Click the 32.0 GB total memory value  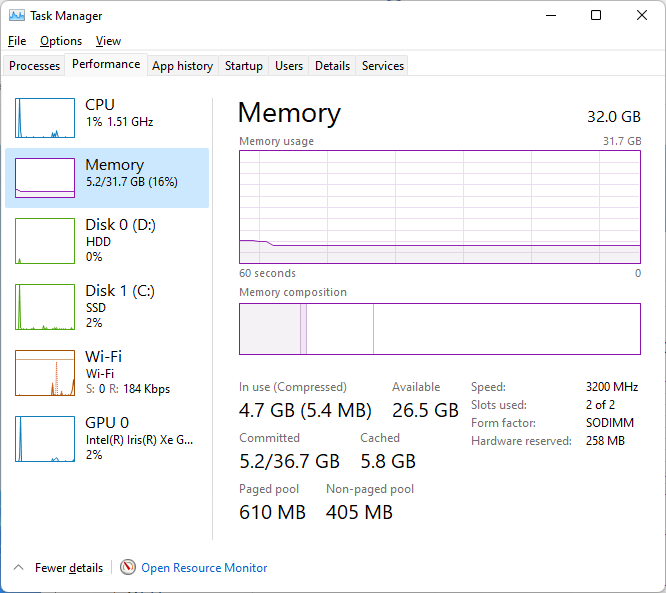(614, 116)
